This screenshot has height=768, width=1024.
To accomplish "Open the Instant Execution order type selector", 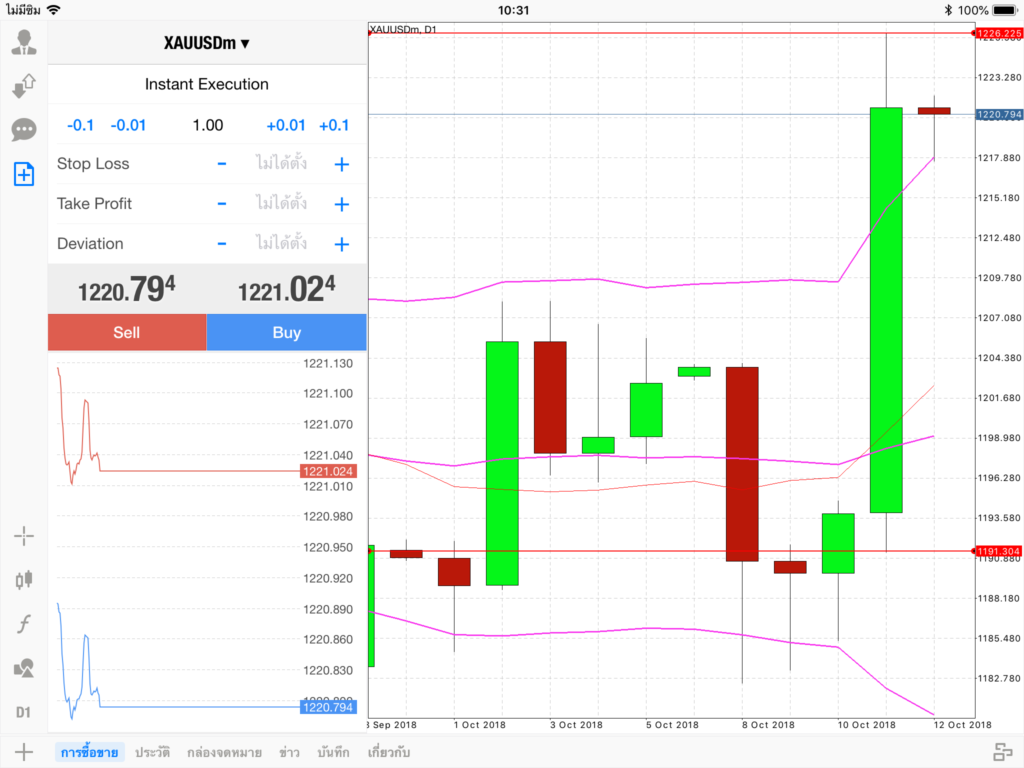I will 207,85.
